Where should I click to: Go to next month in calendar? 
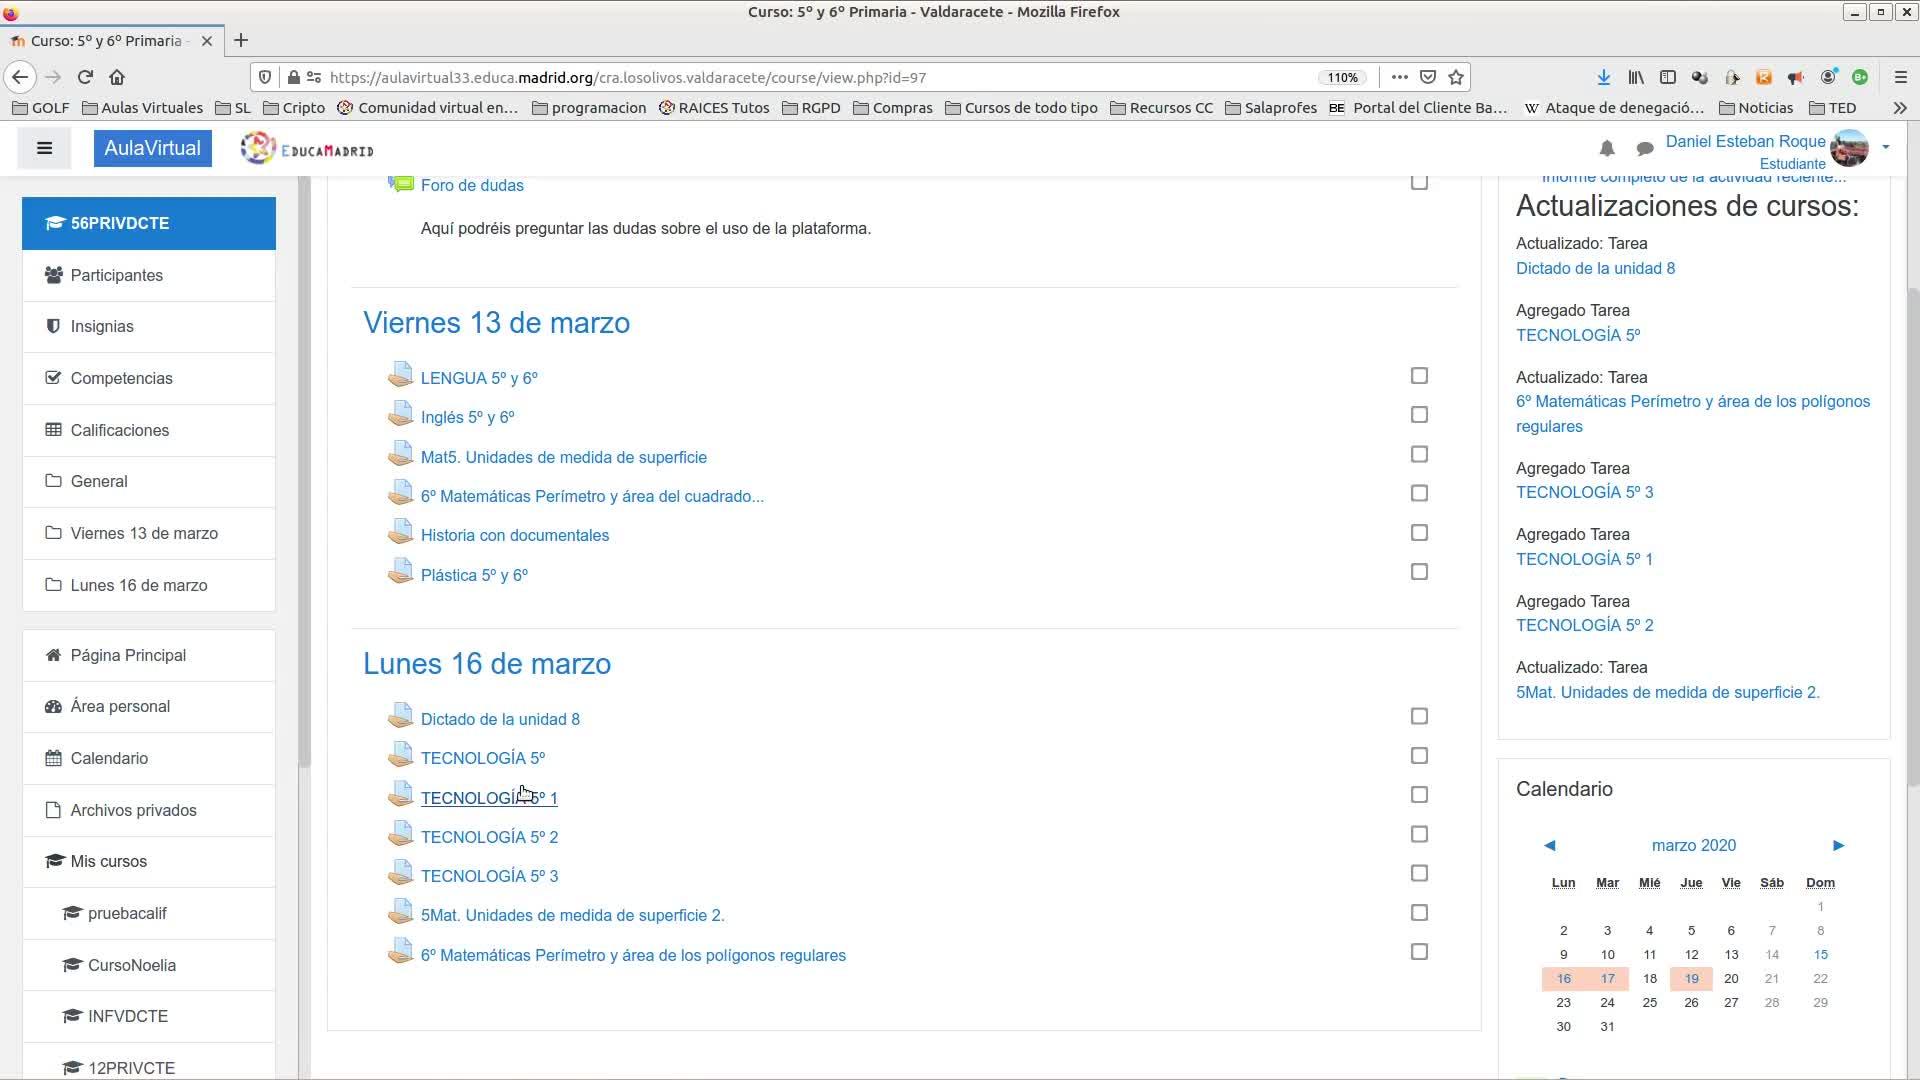point(1837,845)
